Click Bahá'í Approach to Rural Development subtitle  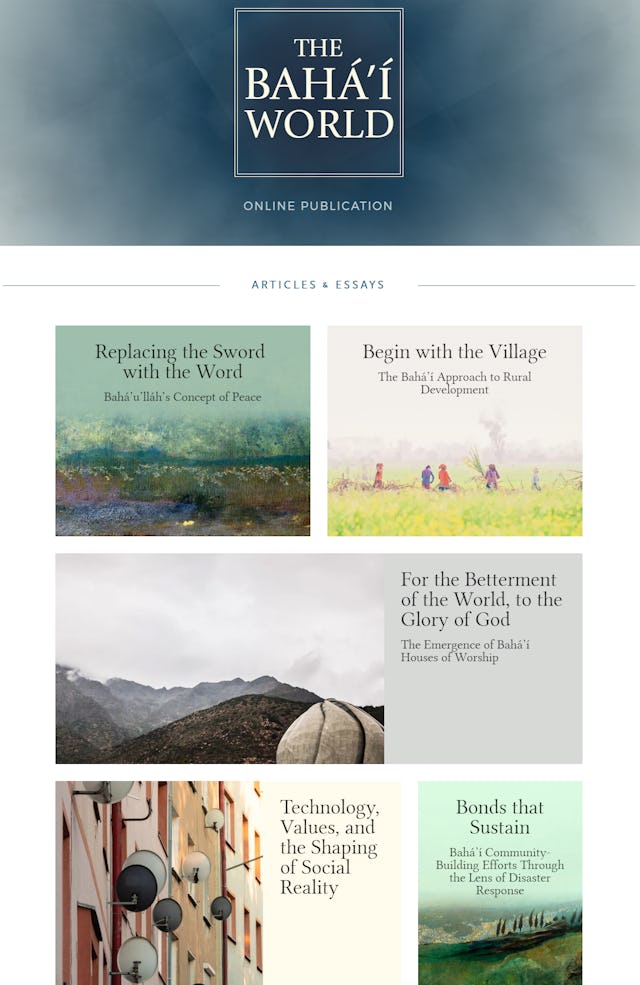[455, 383]
